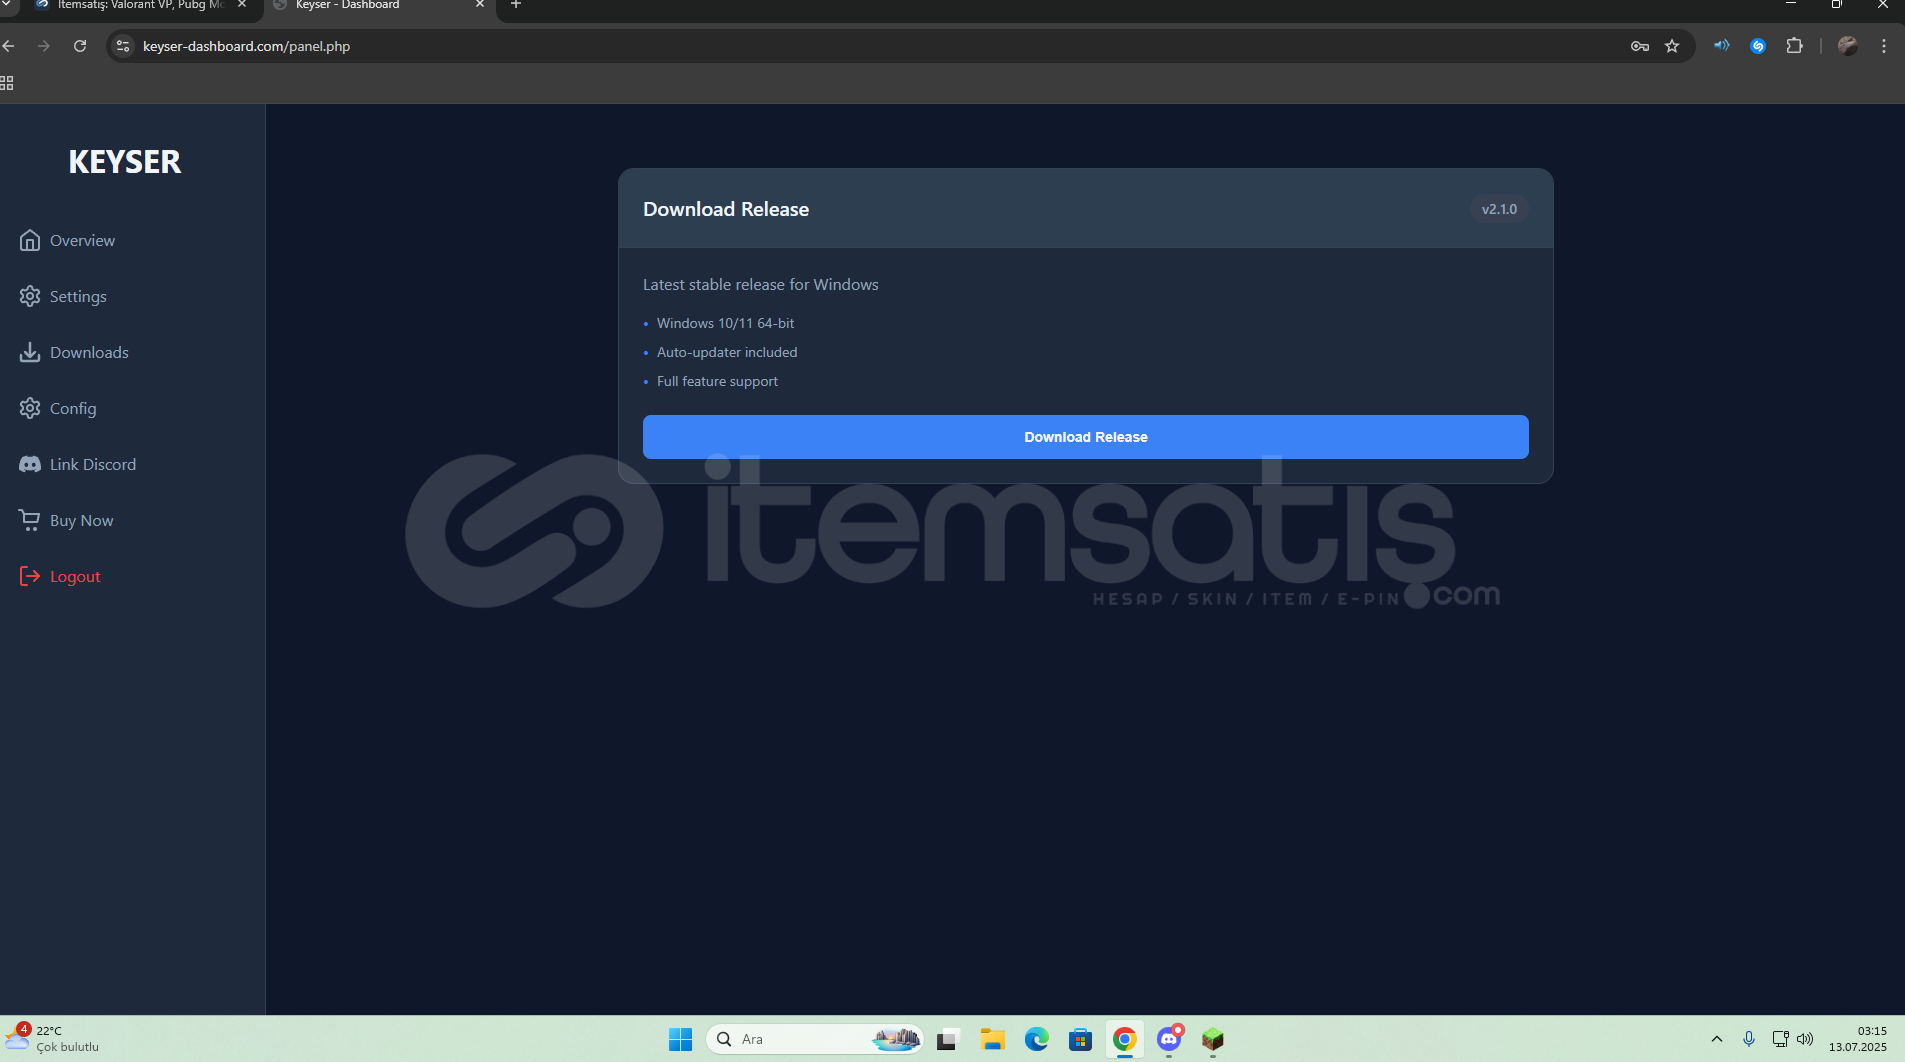Open the tab search dropdown arrow
The height and width of the screenshot is (1062, 1905).
[x=7, y=5]
